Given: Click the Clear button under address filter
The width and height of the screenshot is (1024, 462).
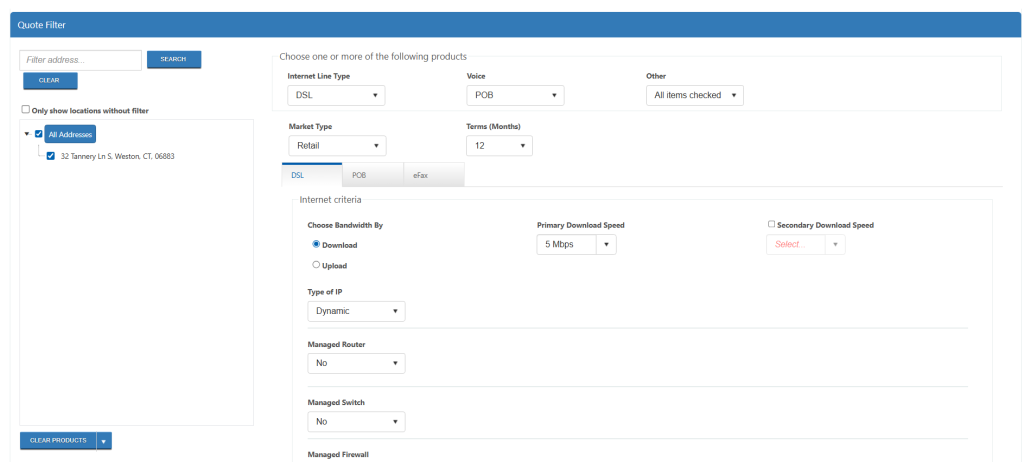Looking at the screenshot, I should [x=49, y=81].
